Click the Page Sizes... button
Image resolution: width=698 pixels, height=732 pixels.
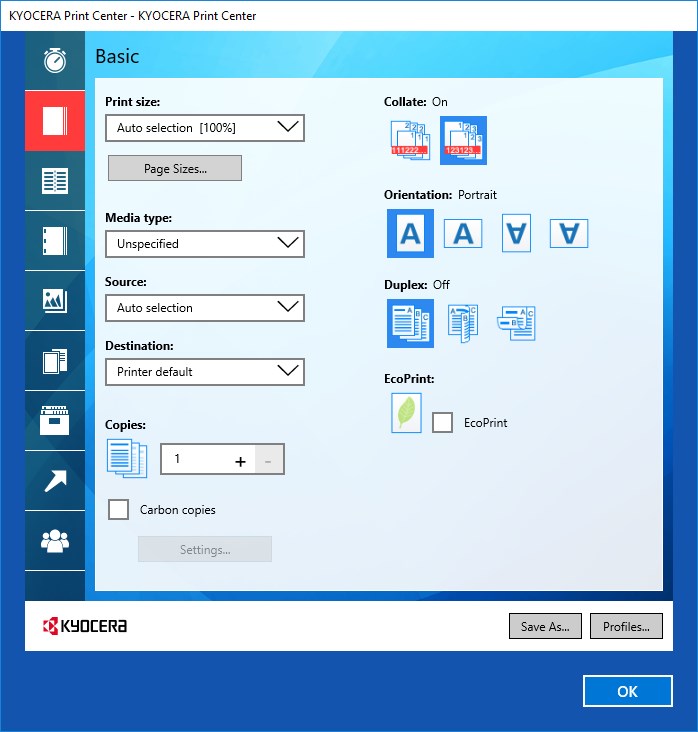pos(175,168)
